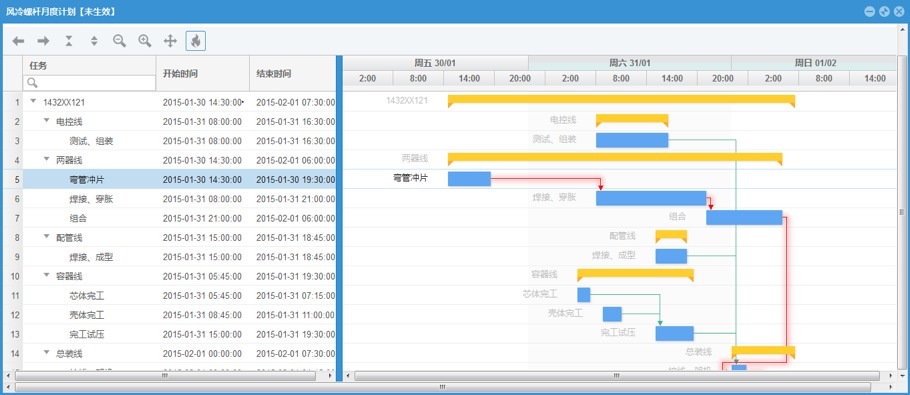Click the 电控线 yellow summary bar
Viewport: 910px width, 395px height.
[632, 120]
